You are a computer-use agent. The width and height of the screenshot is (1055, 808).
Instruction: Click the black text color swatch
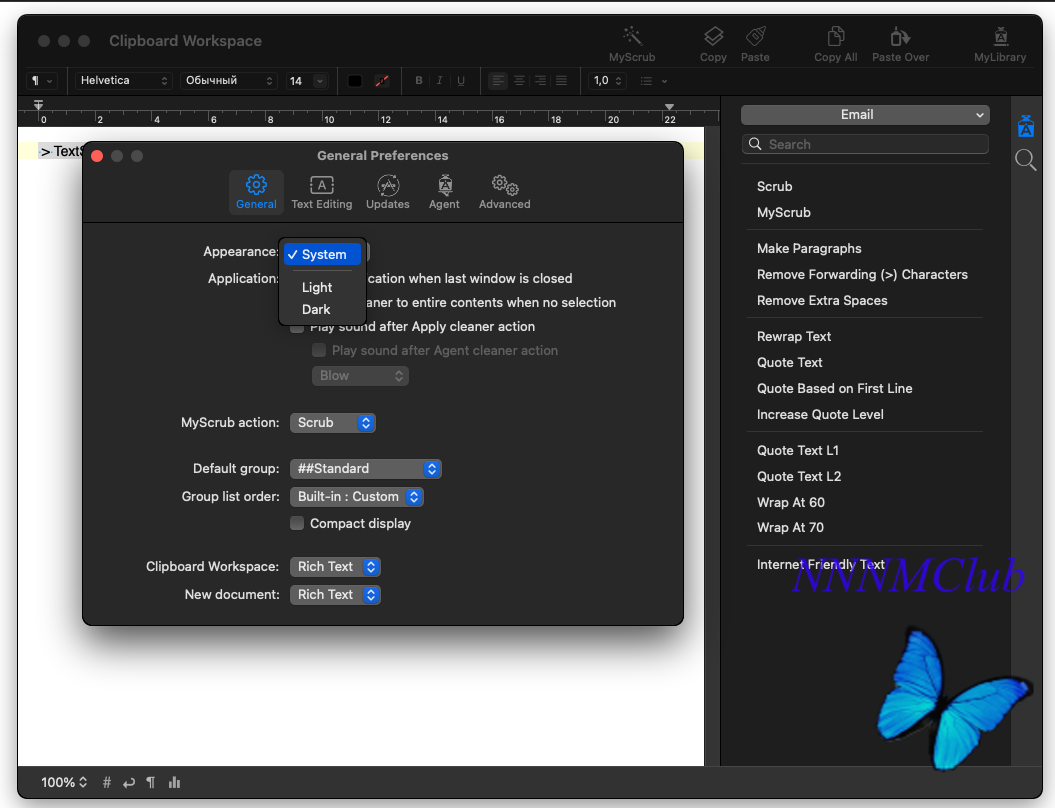(x=355, y=81)
